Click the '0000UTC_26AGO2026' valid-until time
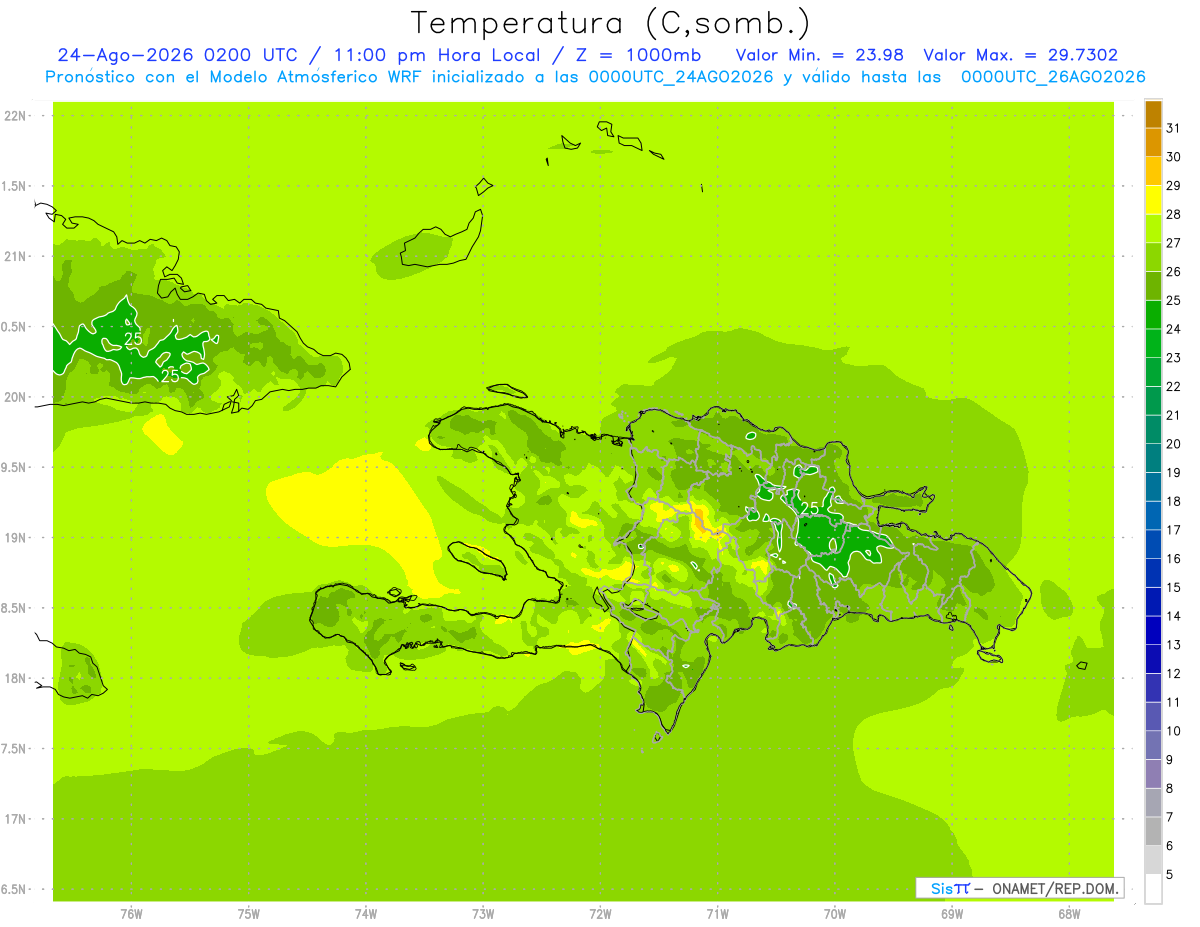The image size is (1200, 927). (1053, 77)
